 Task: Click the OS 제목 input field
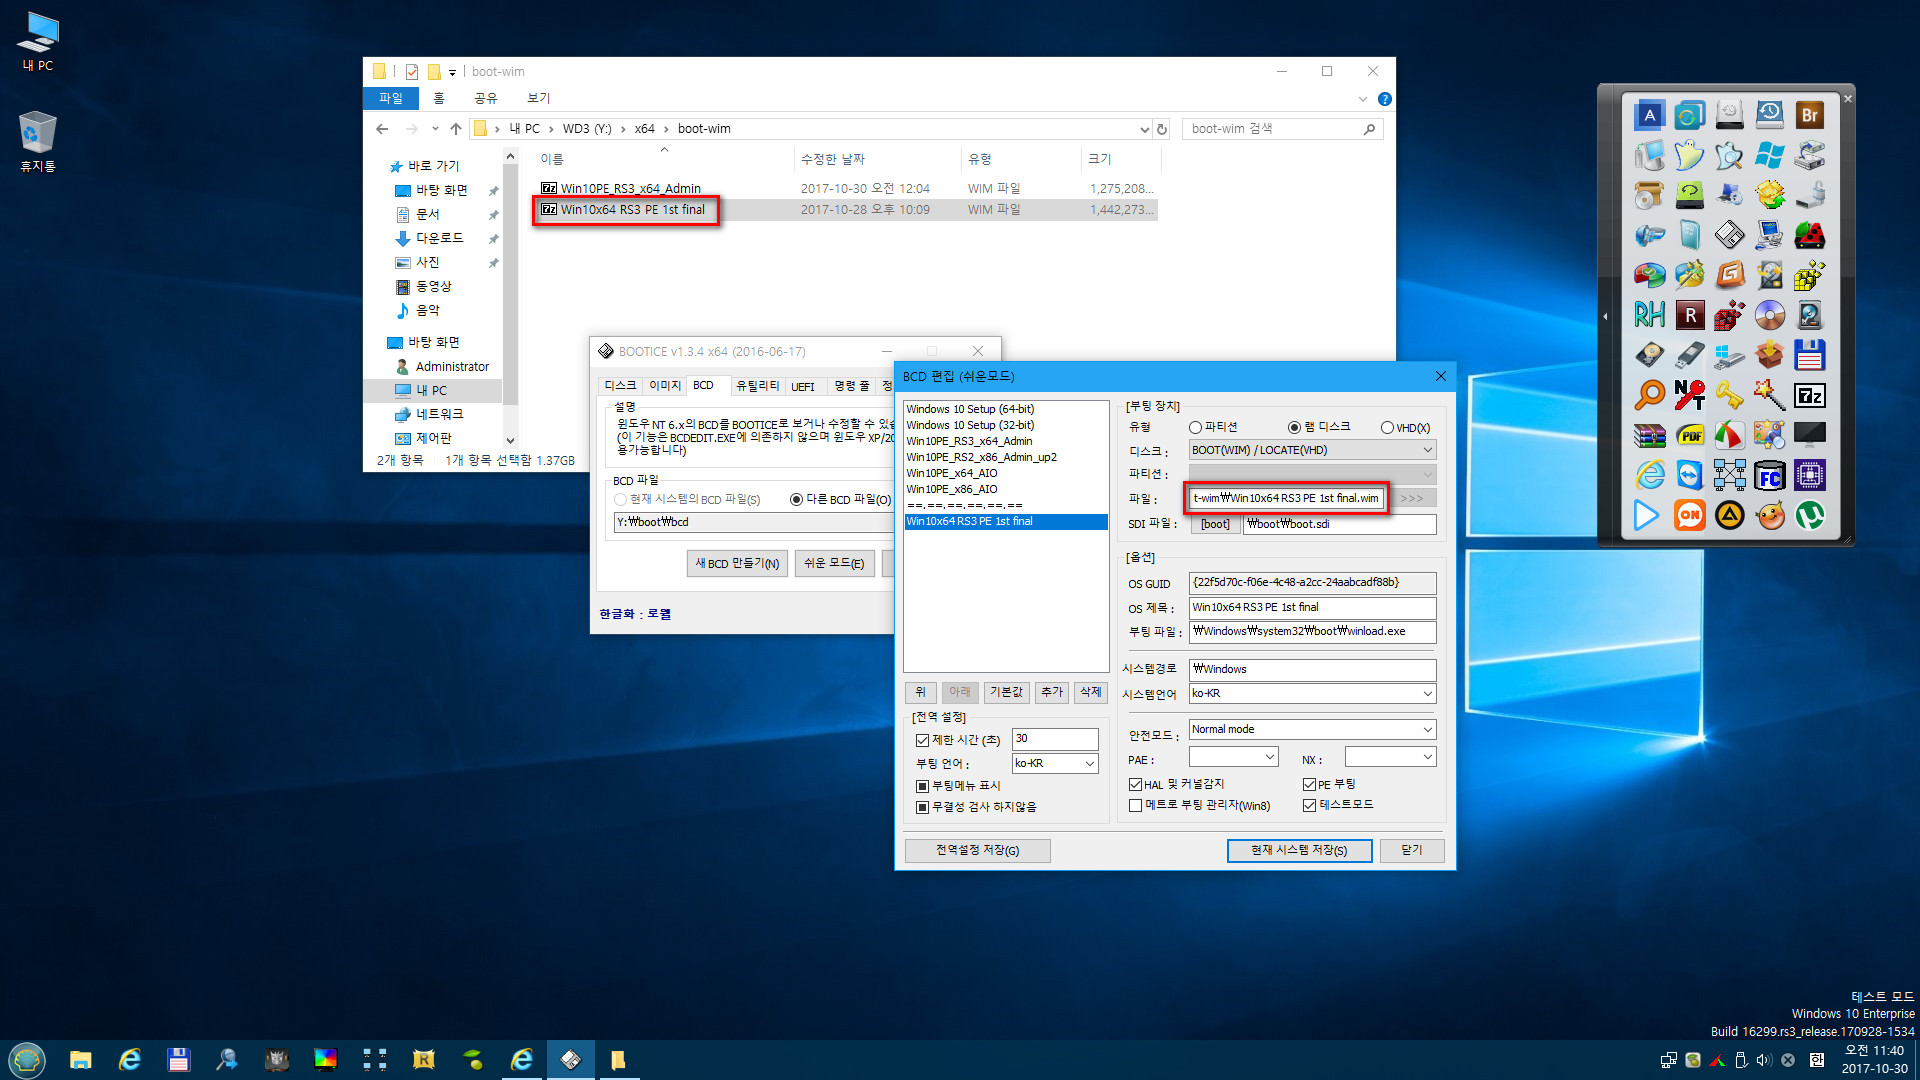coord(1312,607)
